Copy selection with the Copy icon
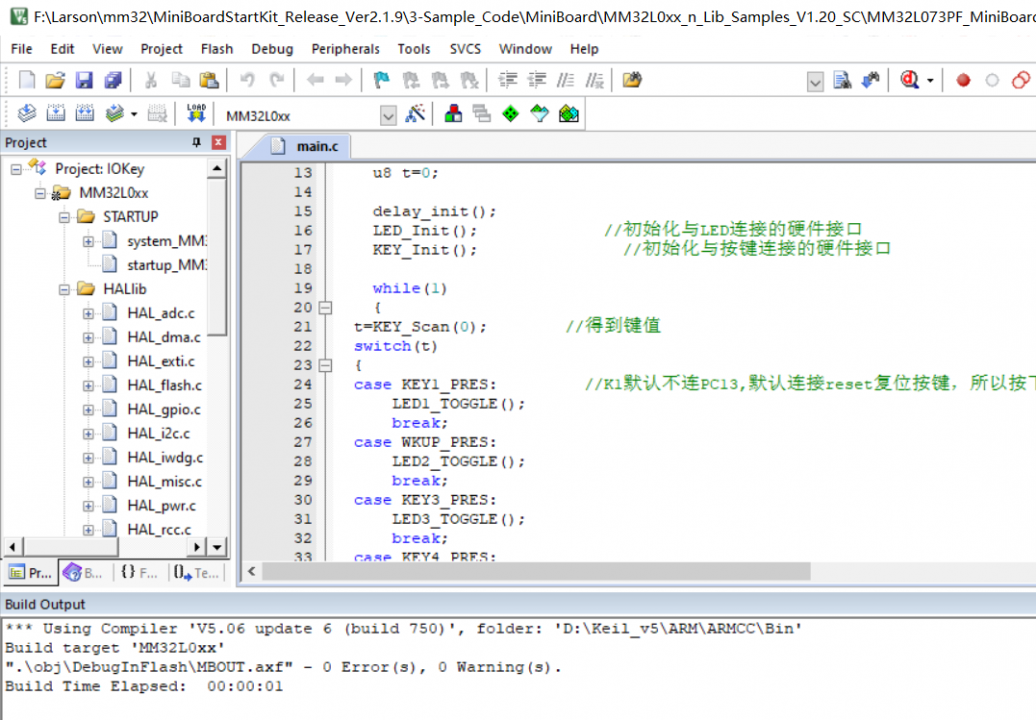Image resolution: width=1036 pixels, height=720 pixels. click(180, 80)
